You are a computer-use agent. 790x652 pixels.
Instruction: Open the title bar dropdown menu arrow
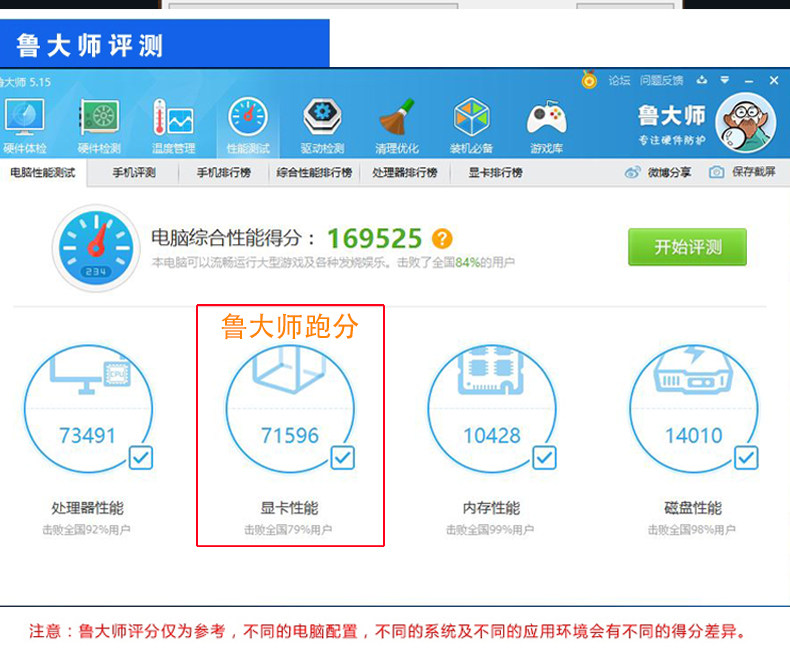pyautogui.click(x=725, y=80)
